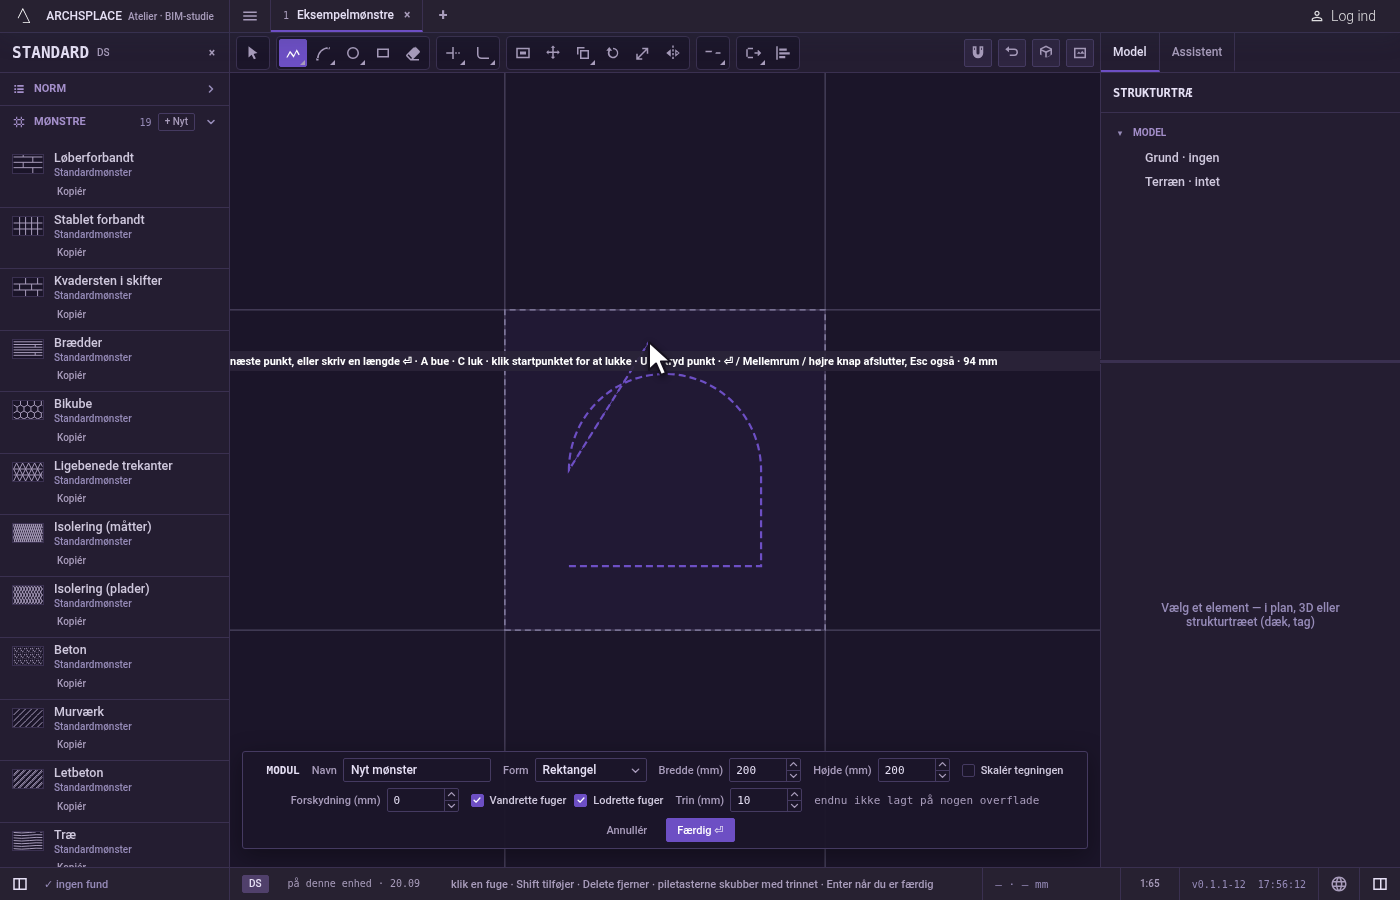Increase Bredde value with up stepper
The image size is (1400, 900).
pos(793,765)
